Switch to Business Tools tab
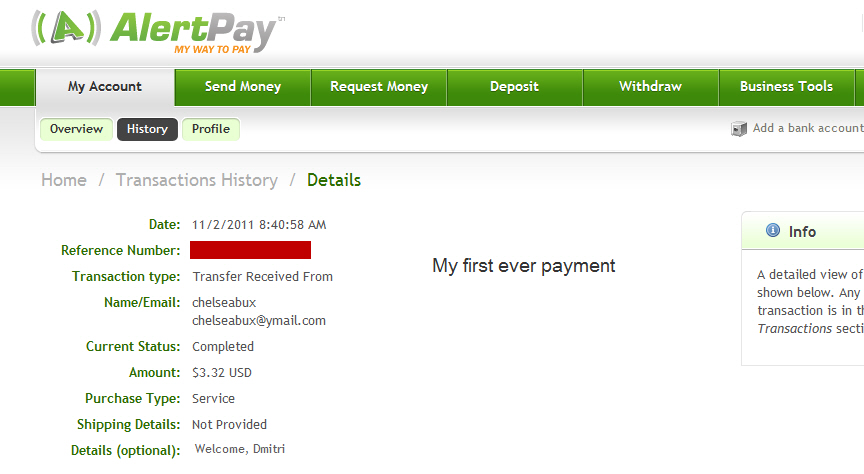The width and height of the screenshot is (864, 474). [x=786, y=87]
